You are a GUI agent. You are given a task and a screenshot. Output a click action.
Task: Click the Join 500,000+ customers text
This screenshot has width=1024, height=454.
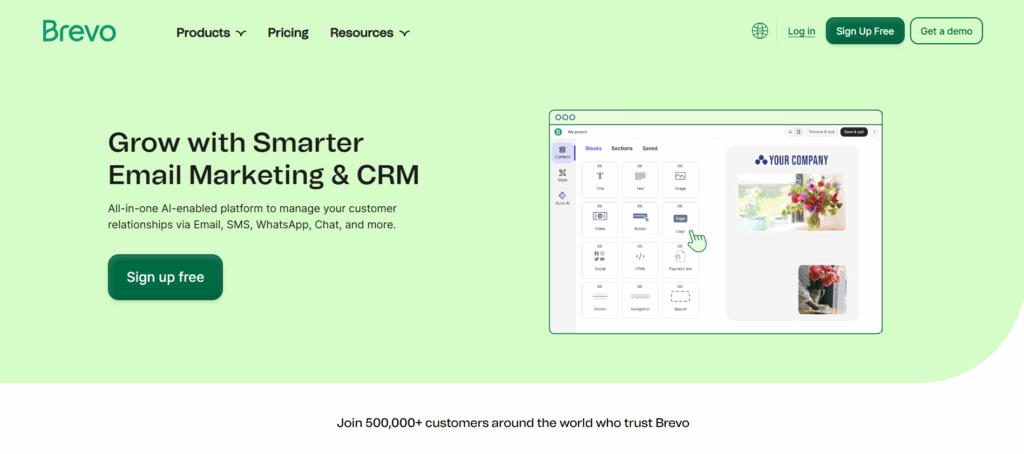click(513, 423)
